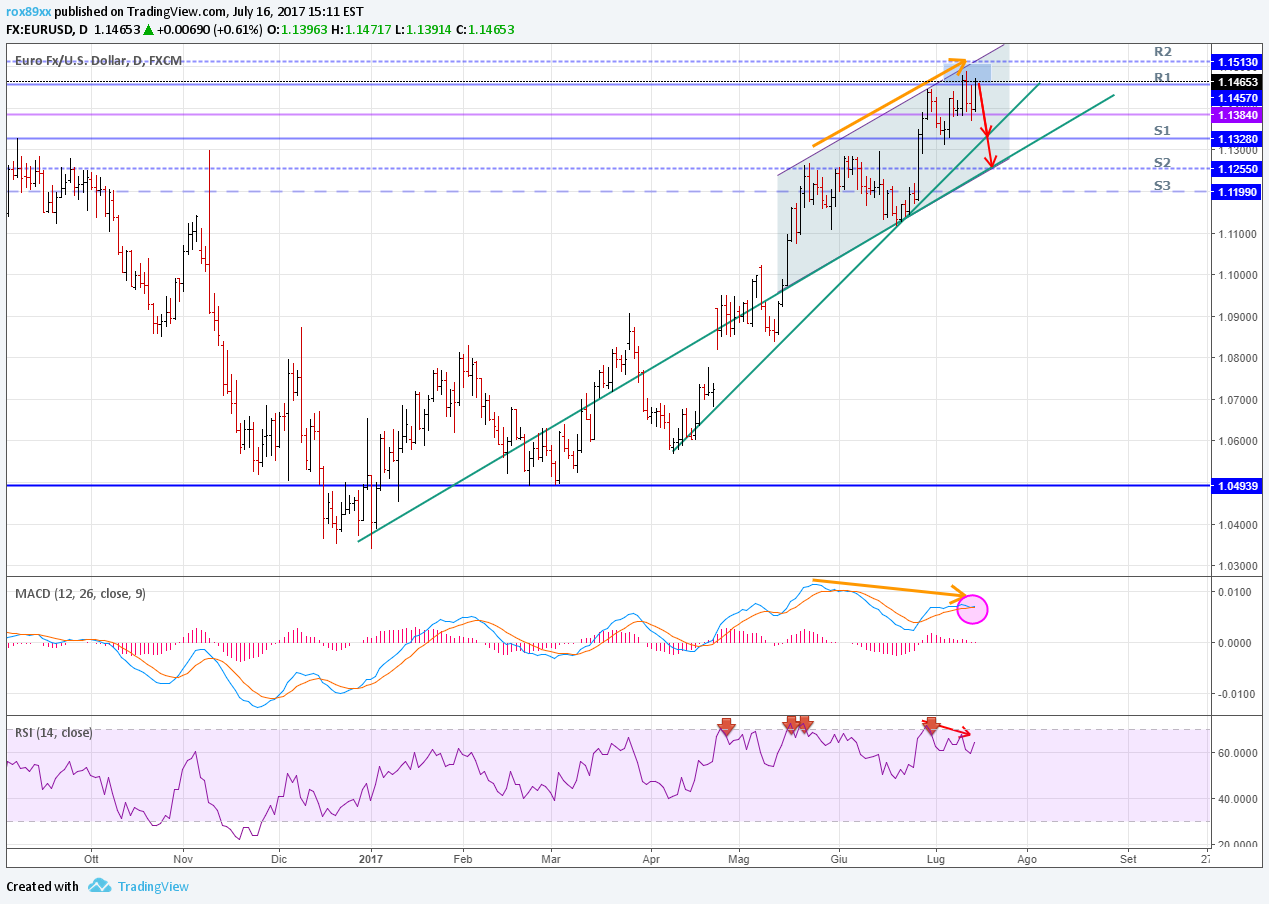Click the S2 support label
1269x904 pixels.
point(1162,162)
